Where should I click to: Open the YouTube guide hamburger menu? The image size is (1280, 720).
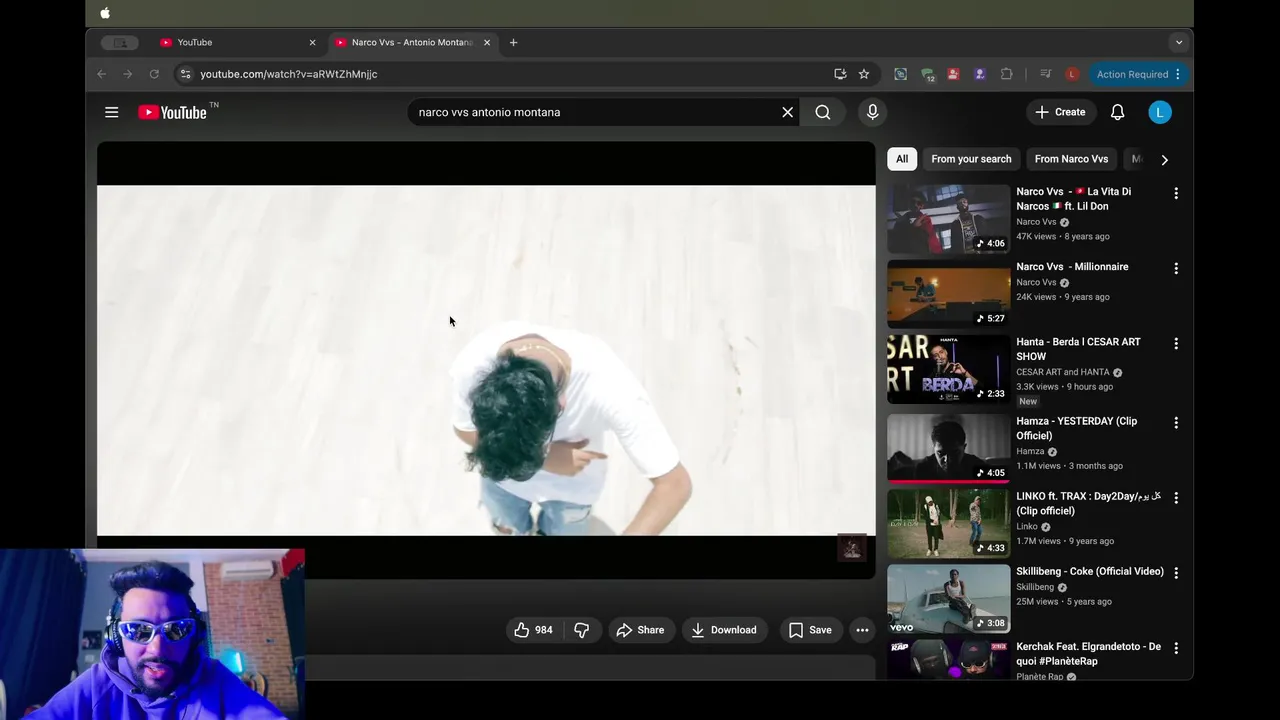112,112
